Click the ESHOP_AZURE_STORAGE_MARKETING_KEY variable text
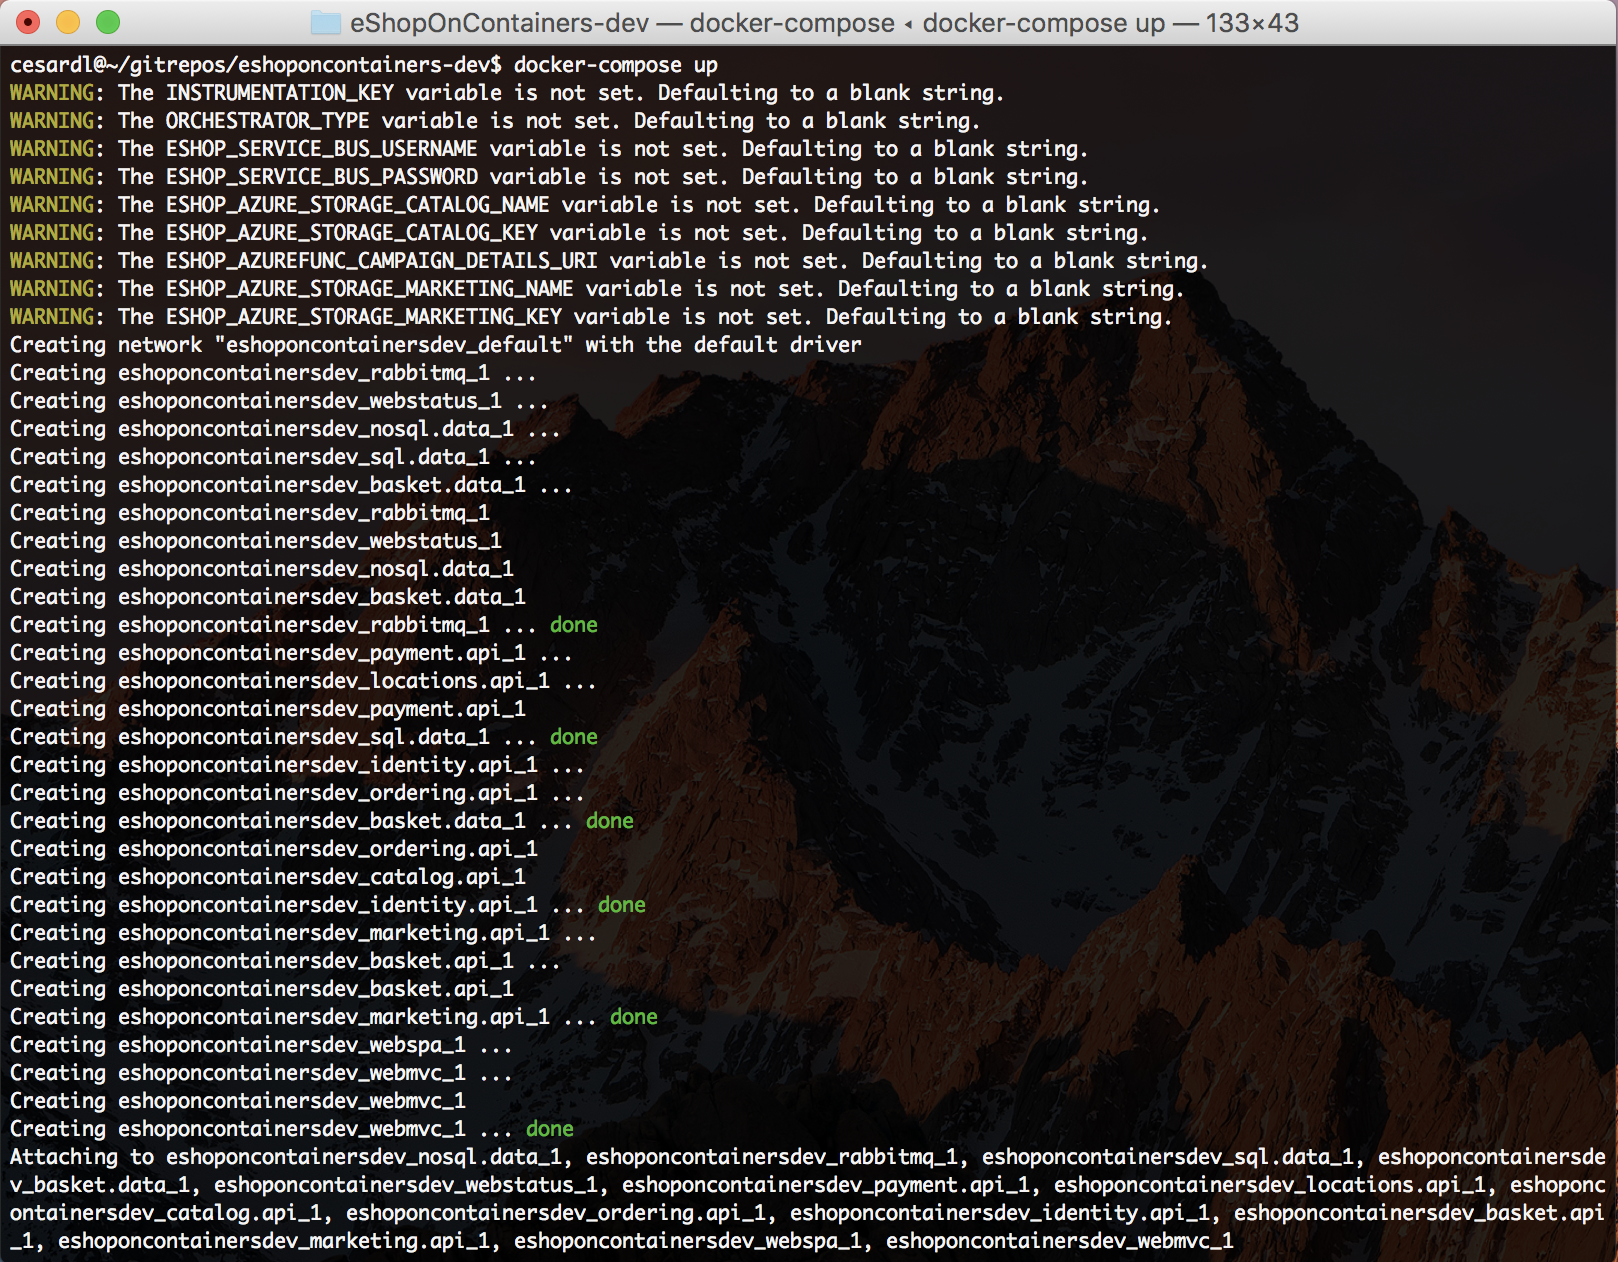 (x=364, y=317)
